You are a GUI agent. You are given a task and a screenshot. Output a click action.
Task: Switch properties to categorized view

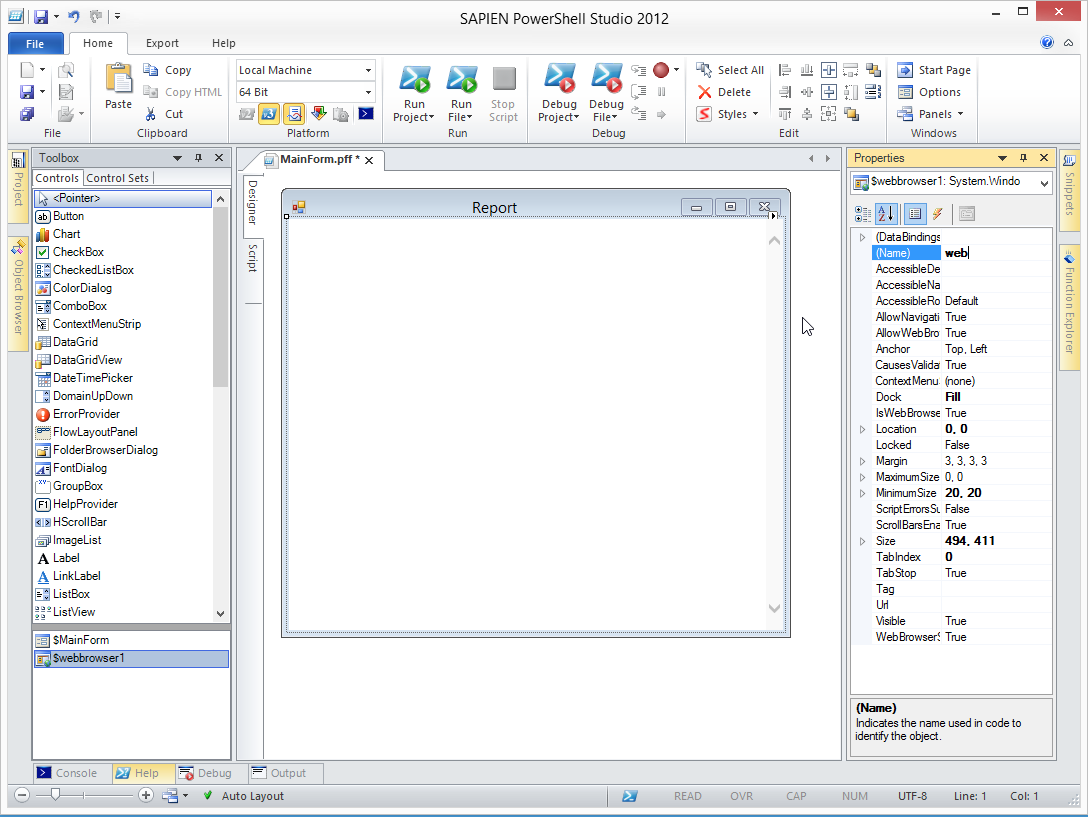point(863,213)
